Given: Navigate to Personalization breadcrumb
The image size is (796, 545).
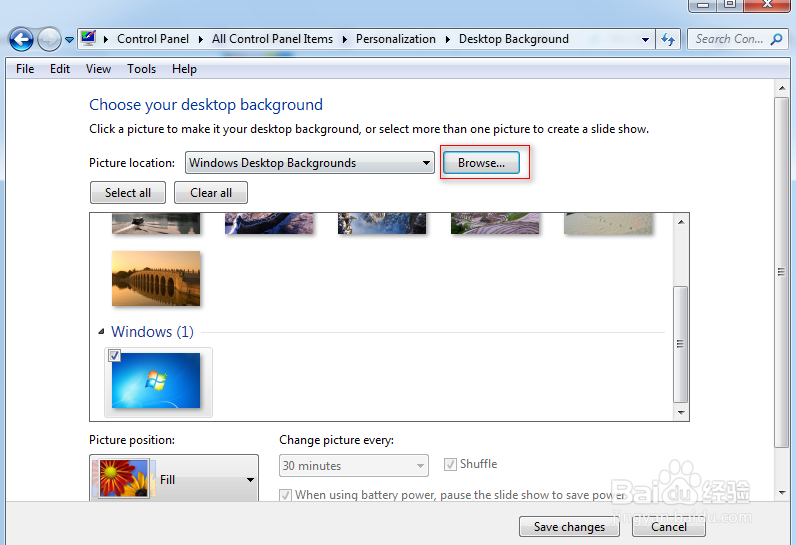Looking at the screenshot, I should (395, 39).
